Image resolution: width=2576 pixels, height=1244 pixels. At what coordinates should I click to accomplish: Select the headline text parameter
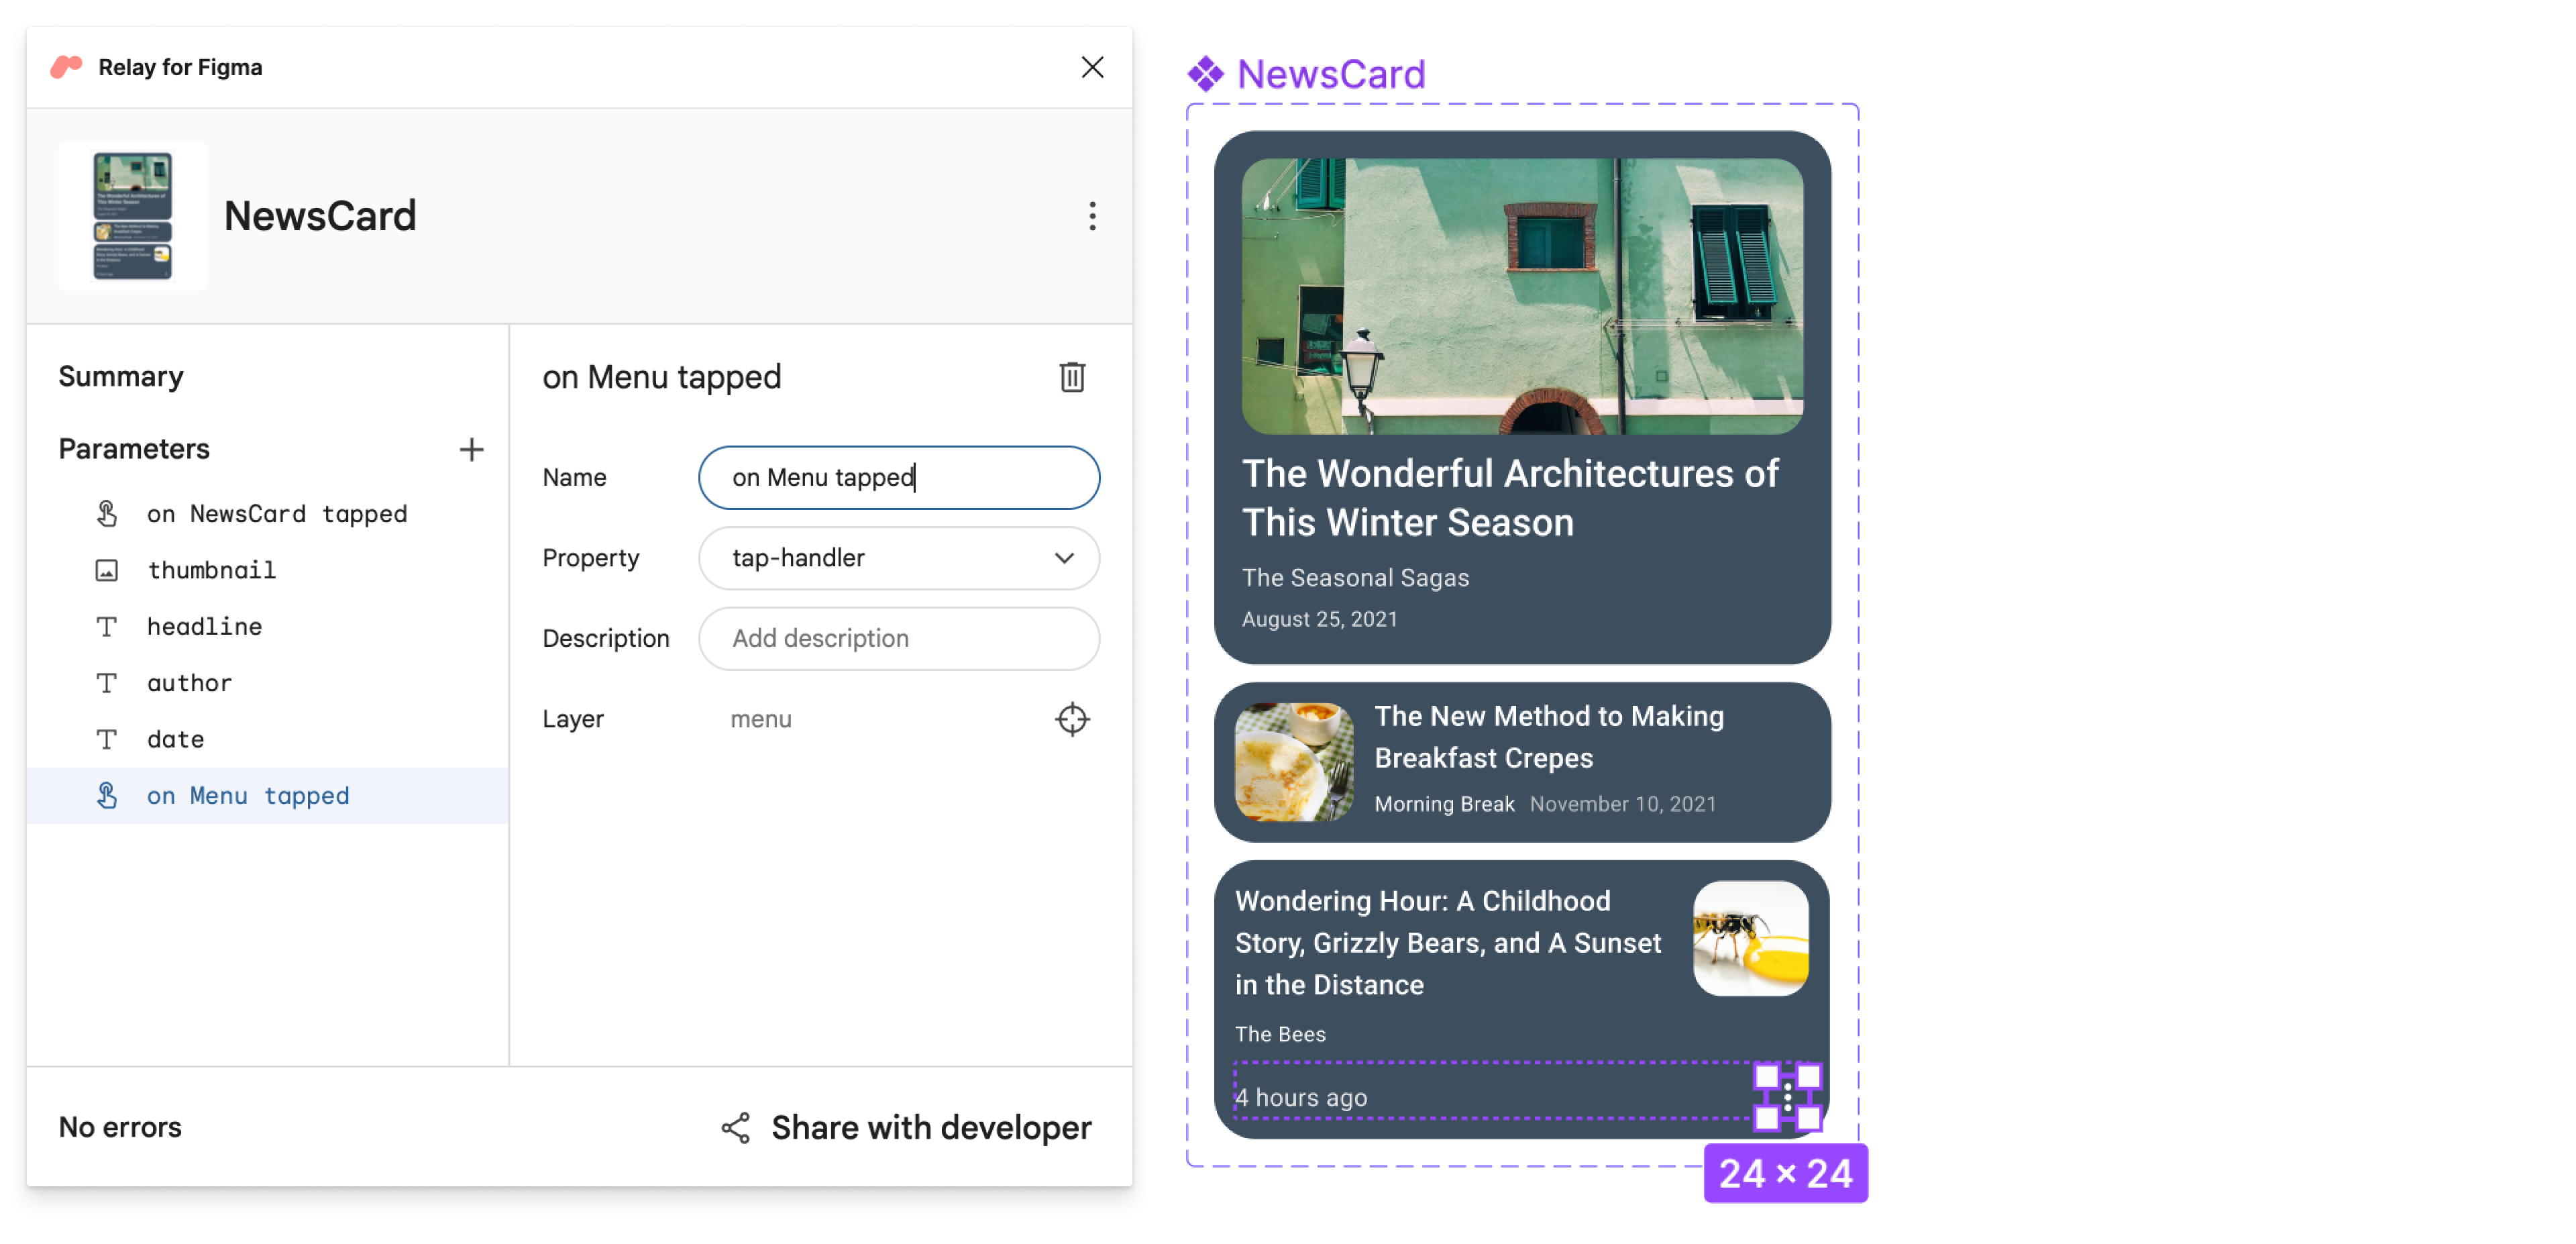205,626
